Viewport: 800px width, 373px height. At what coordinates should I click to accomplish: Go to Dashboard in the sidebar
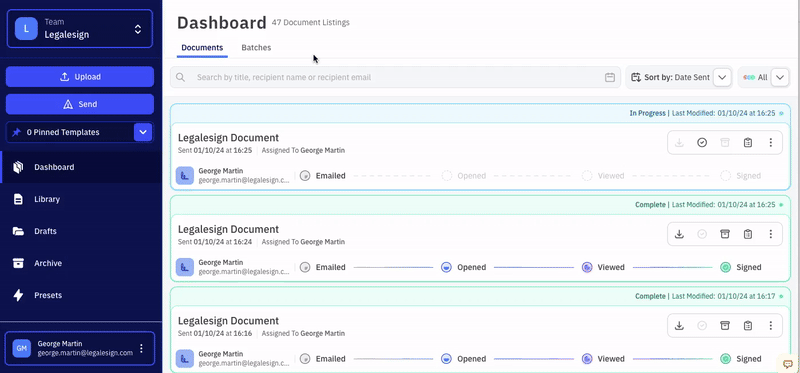pos(81,167)
